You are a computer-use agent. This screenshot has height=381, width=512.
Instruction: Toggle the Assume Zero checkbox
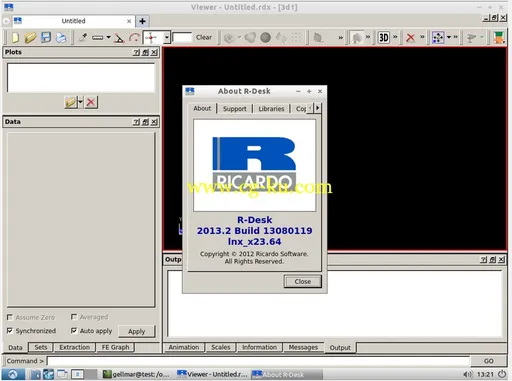[10, 317]
